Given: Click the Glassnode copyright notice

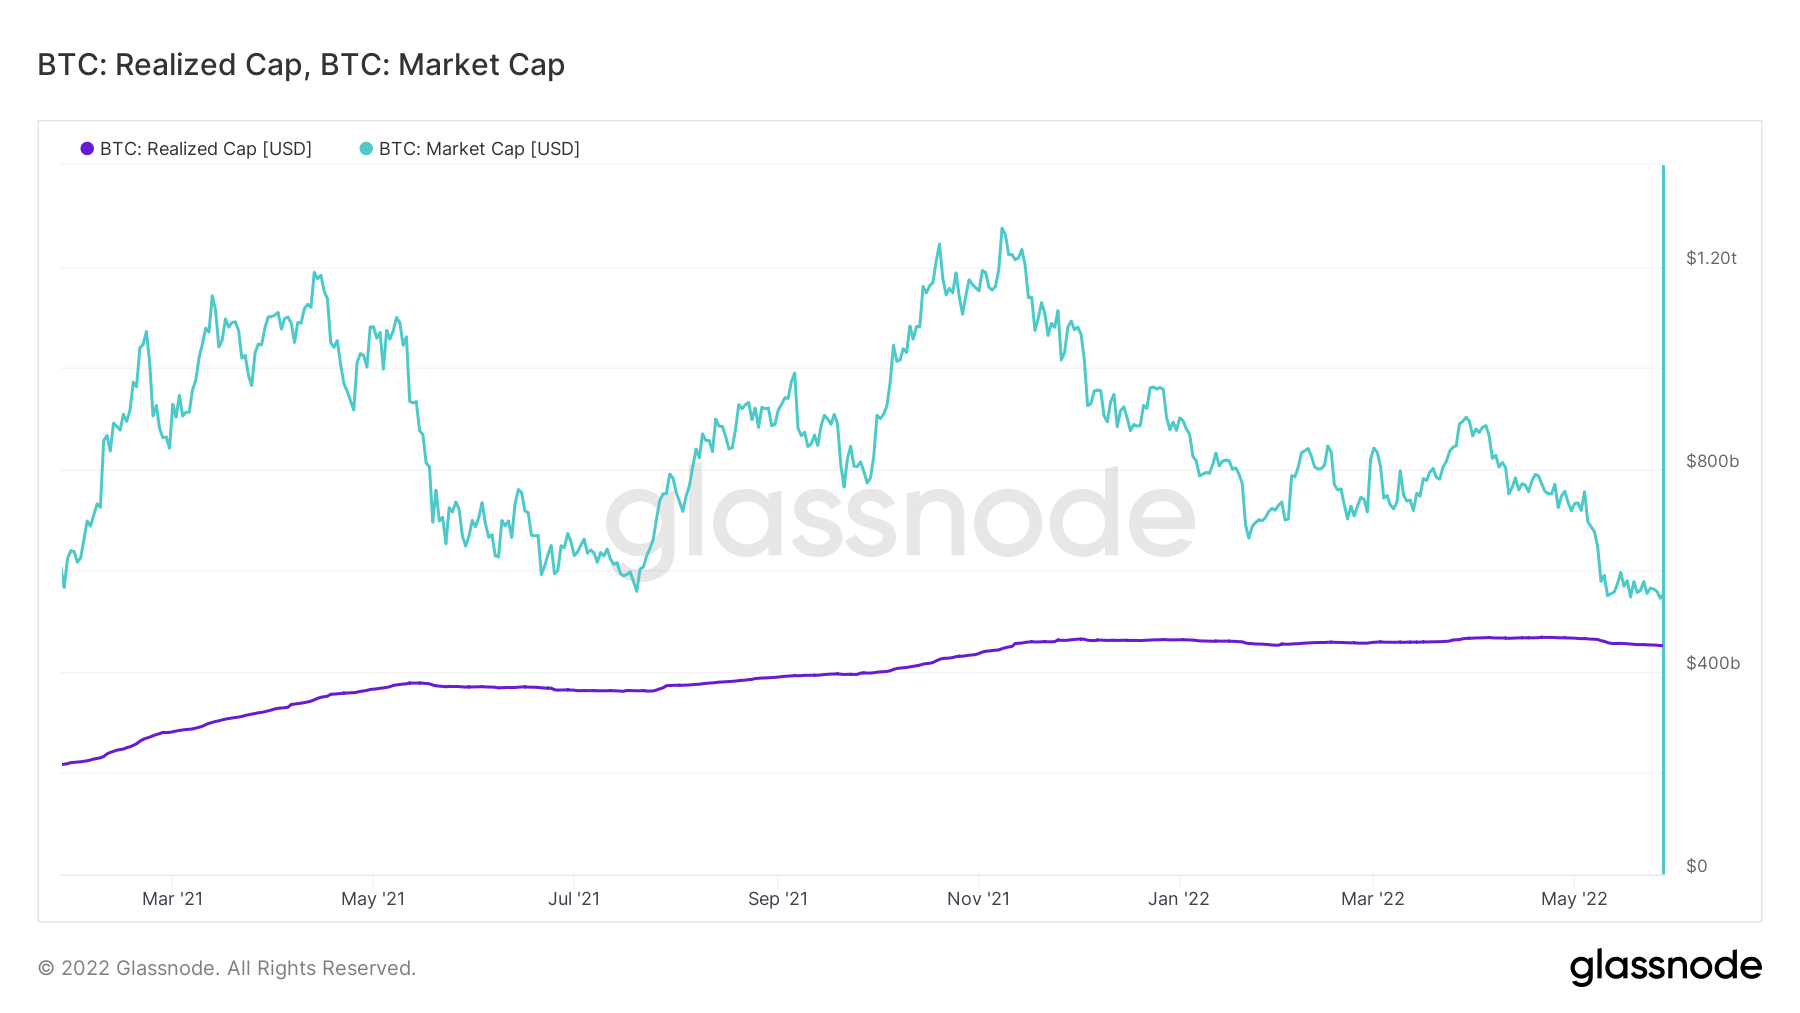Looking at the screenshot, I should tap(227, 968).
